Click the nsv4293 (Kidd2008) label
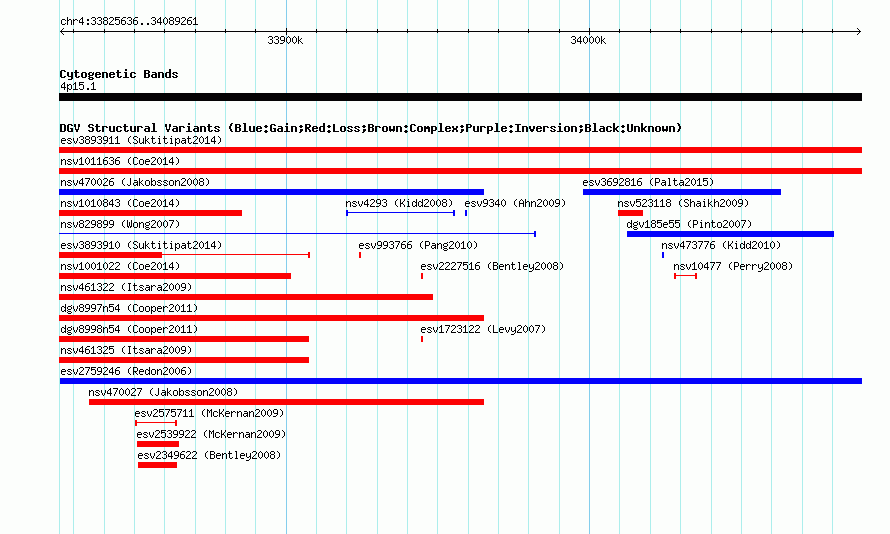Image resolution: width=890 pixels, height=534 pixels. [x=399, y=203]
